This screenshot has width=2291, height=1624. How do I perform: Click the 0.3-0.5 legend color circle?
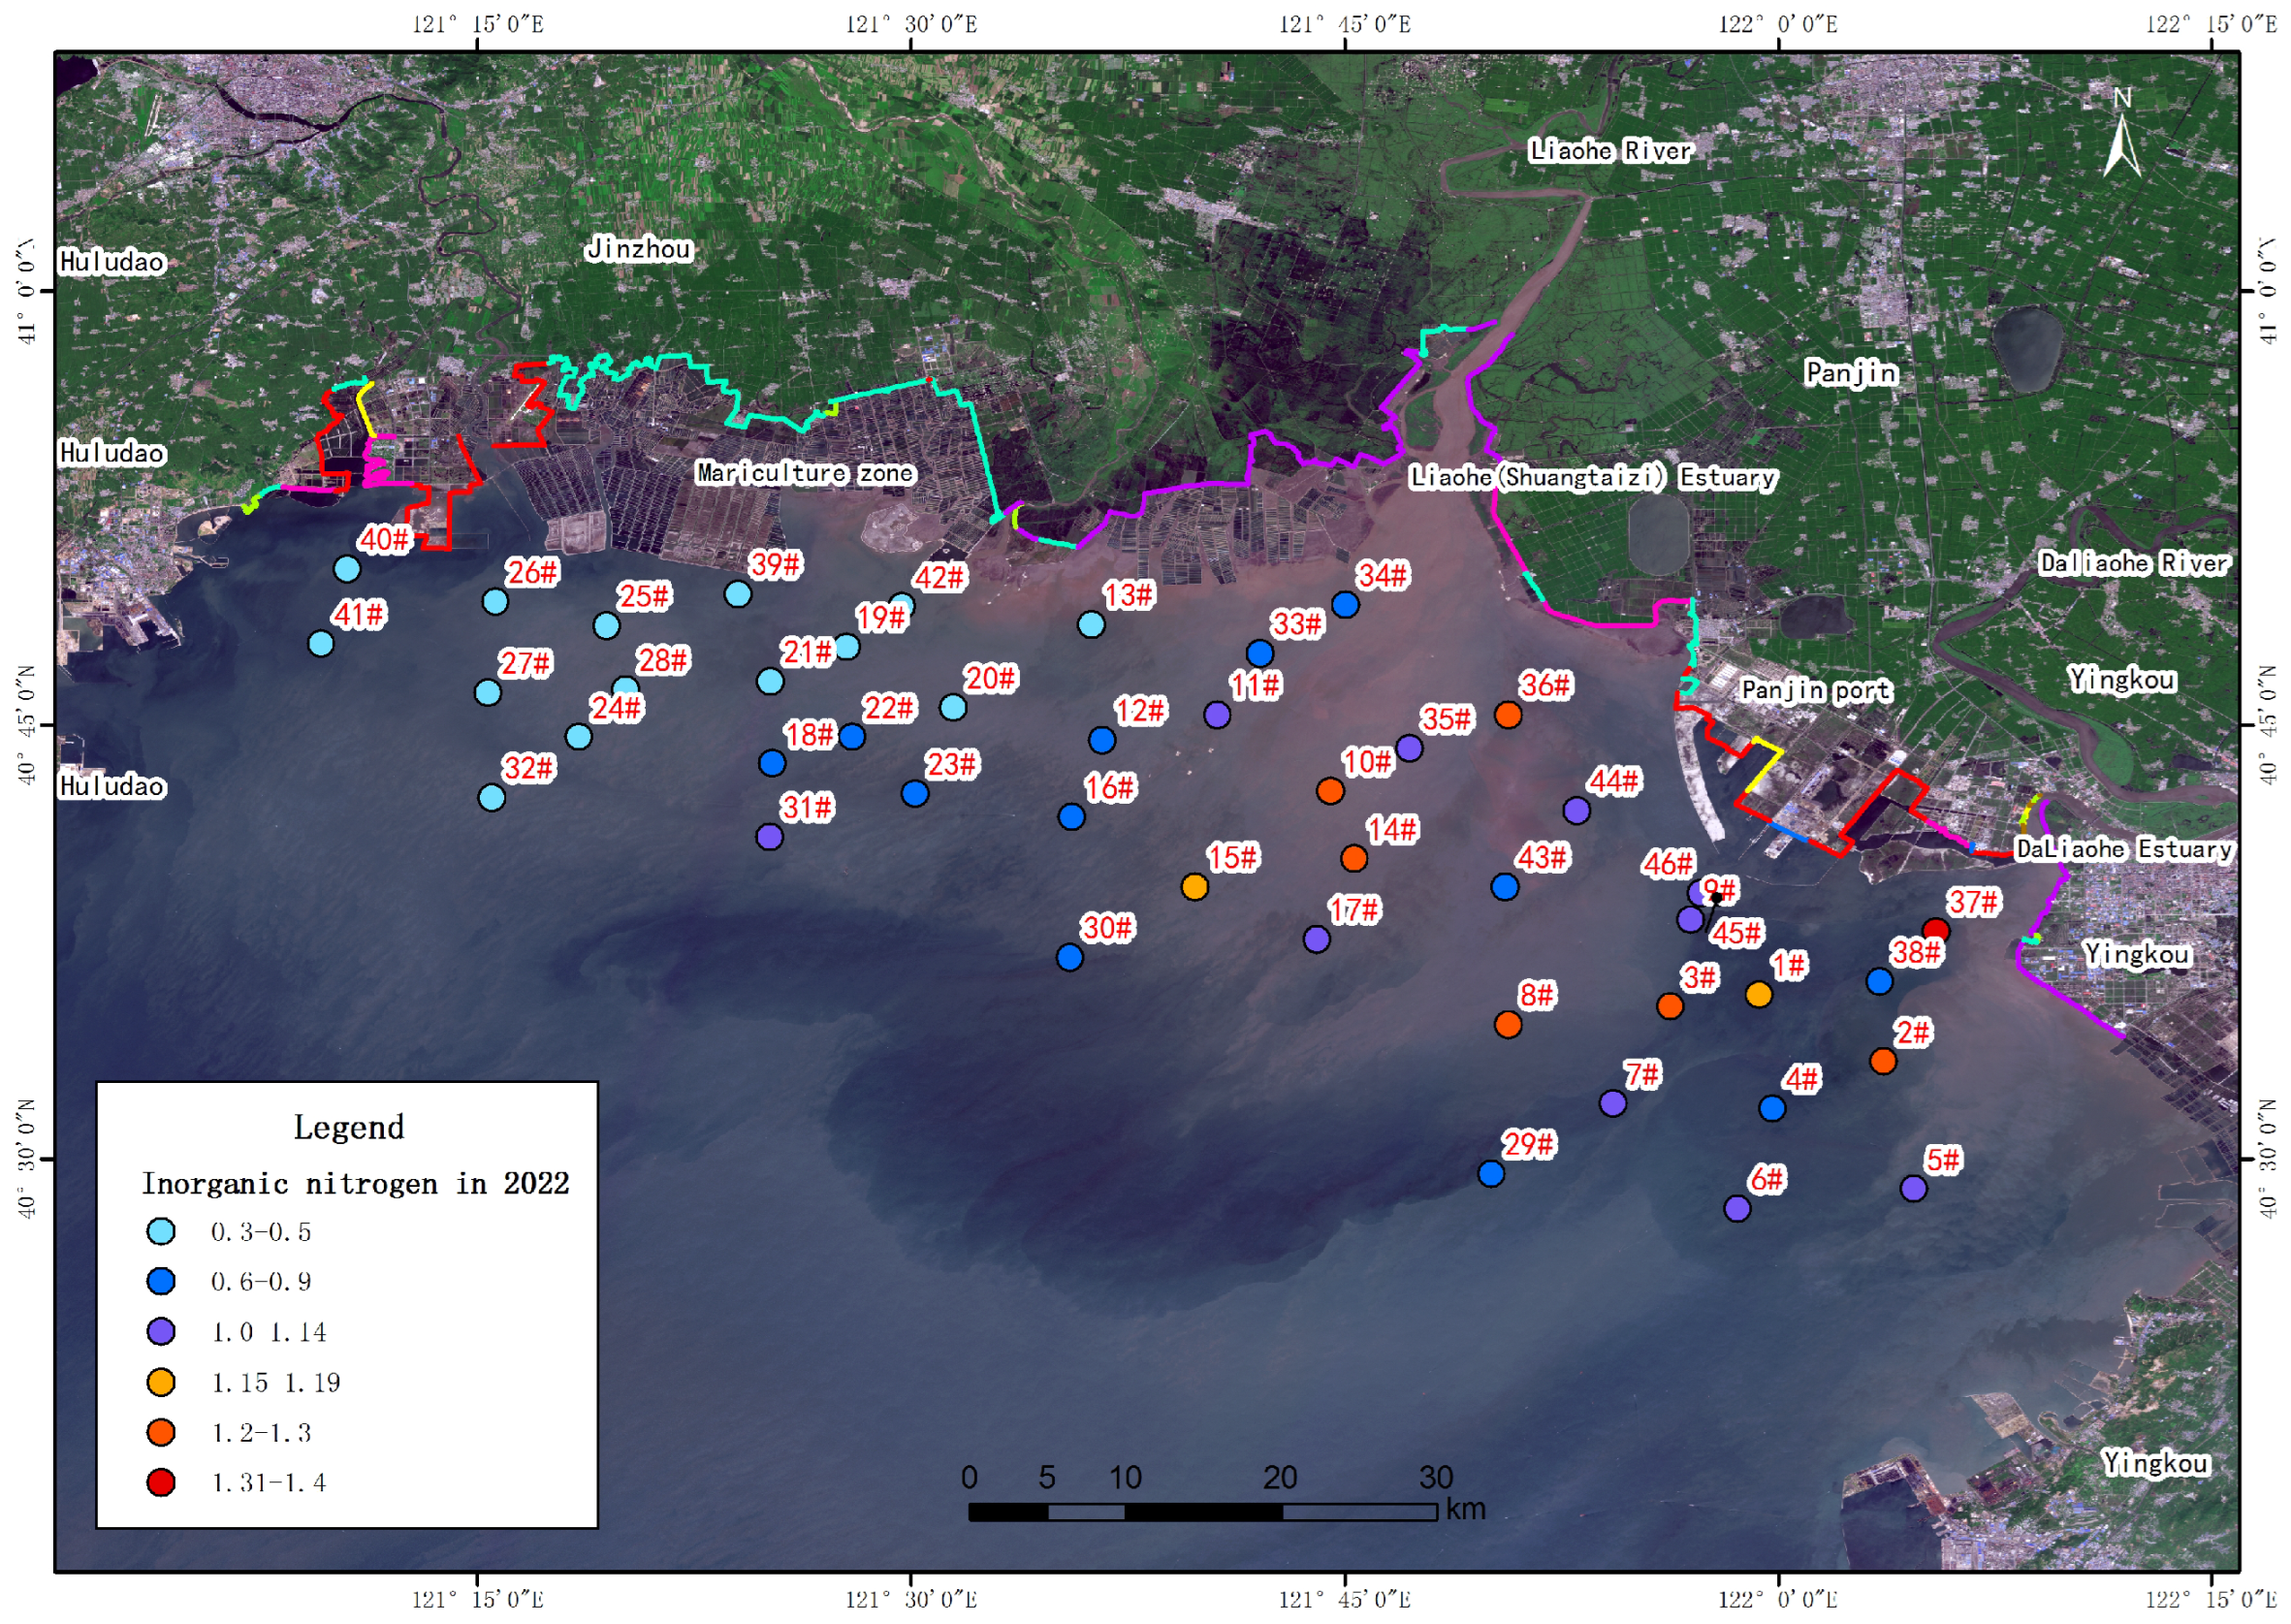(161, 1232)
